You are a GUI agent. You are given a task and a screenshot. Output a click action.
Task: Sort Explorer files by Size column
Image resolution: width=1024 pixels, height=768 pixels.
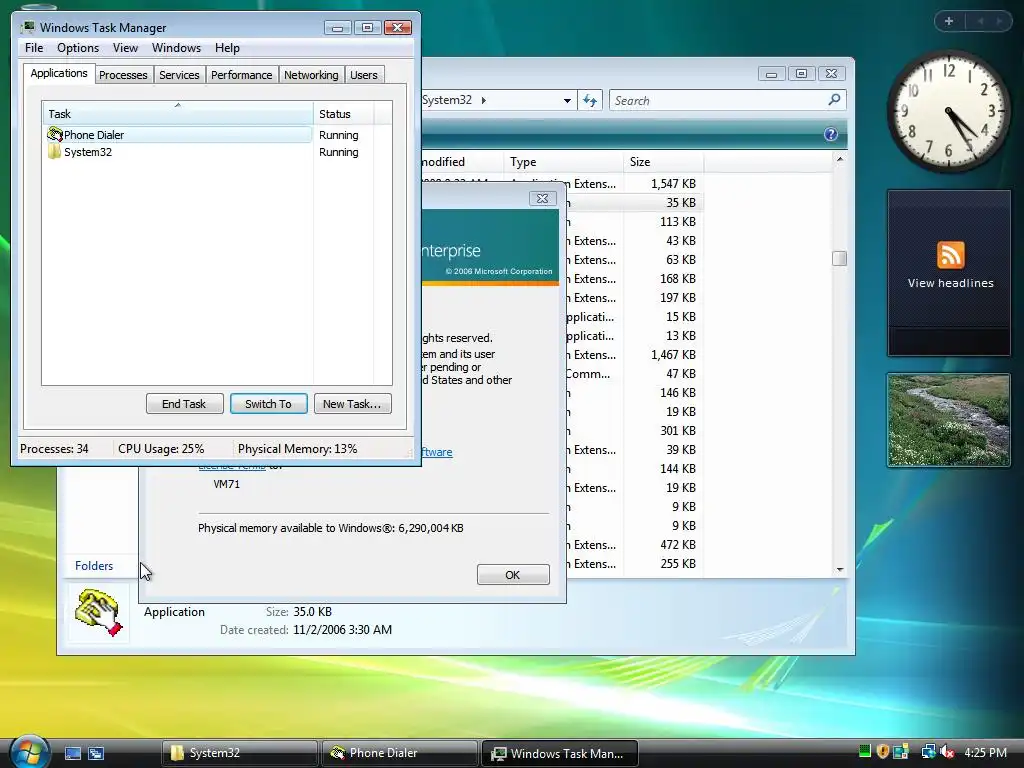pyautogui.click(x=663, y=161)
